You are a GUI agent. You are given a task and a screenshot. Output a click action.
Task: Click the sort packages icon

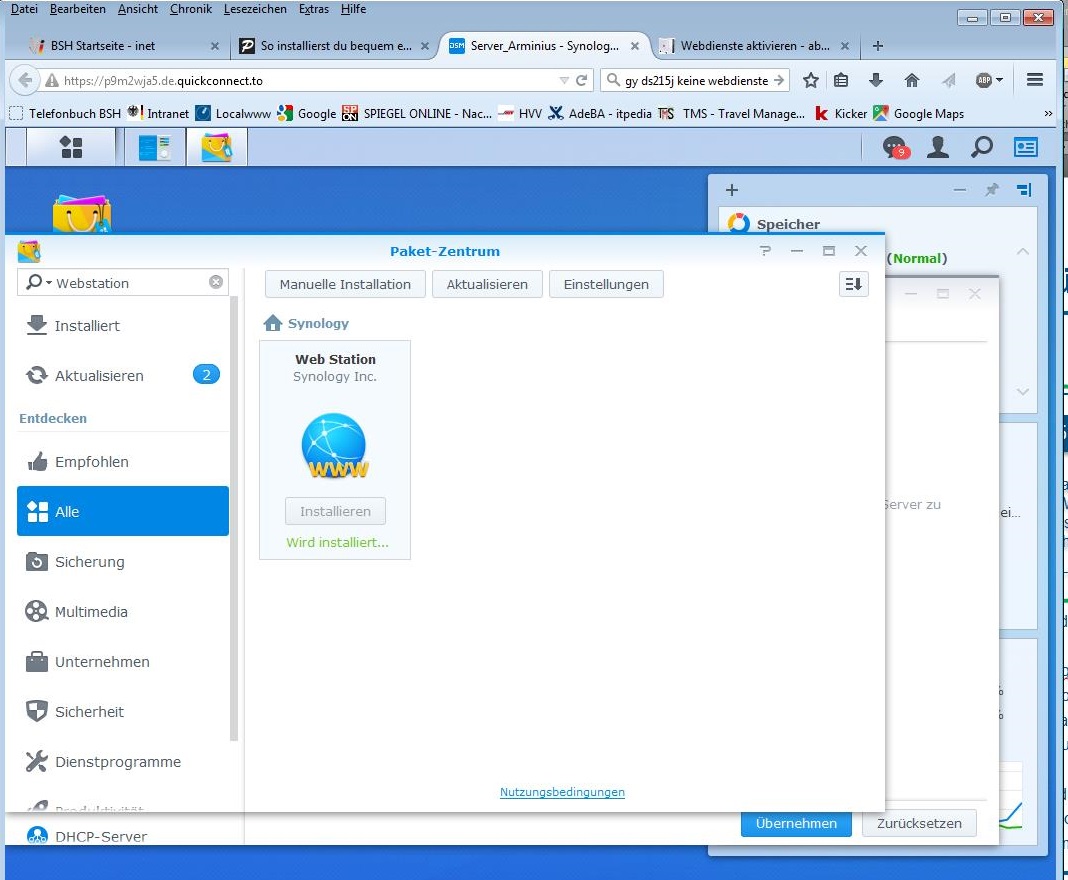click(x=853, y=284)
